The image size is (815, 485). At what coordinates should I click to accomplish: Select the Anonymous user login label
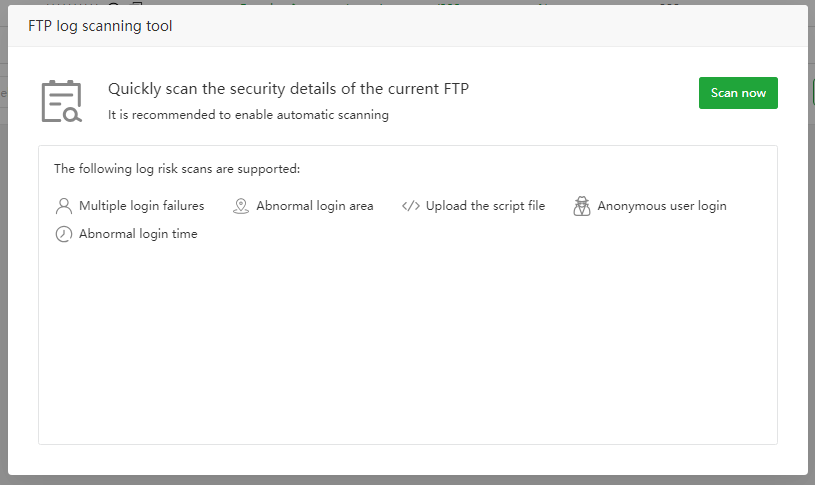[662, 206]
